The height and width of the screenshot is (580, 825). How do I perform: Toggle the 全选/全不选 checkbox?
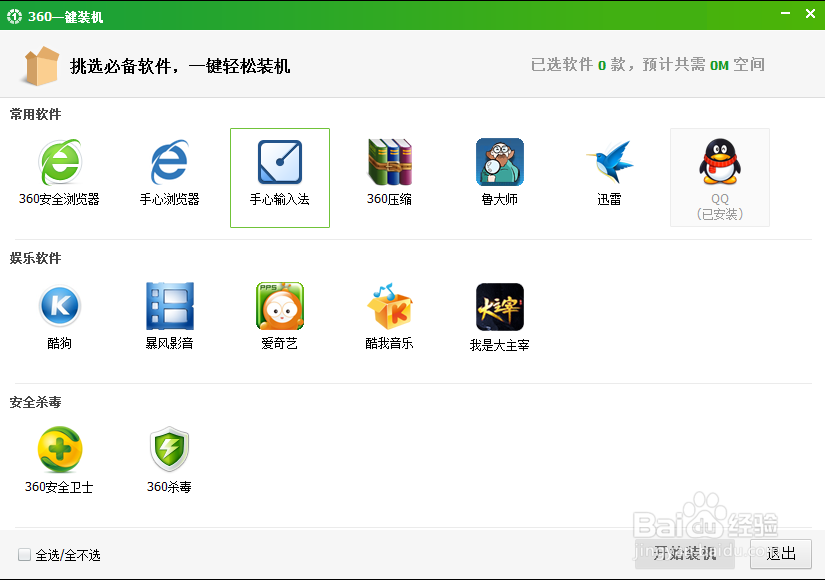click(24, 555)
